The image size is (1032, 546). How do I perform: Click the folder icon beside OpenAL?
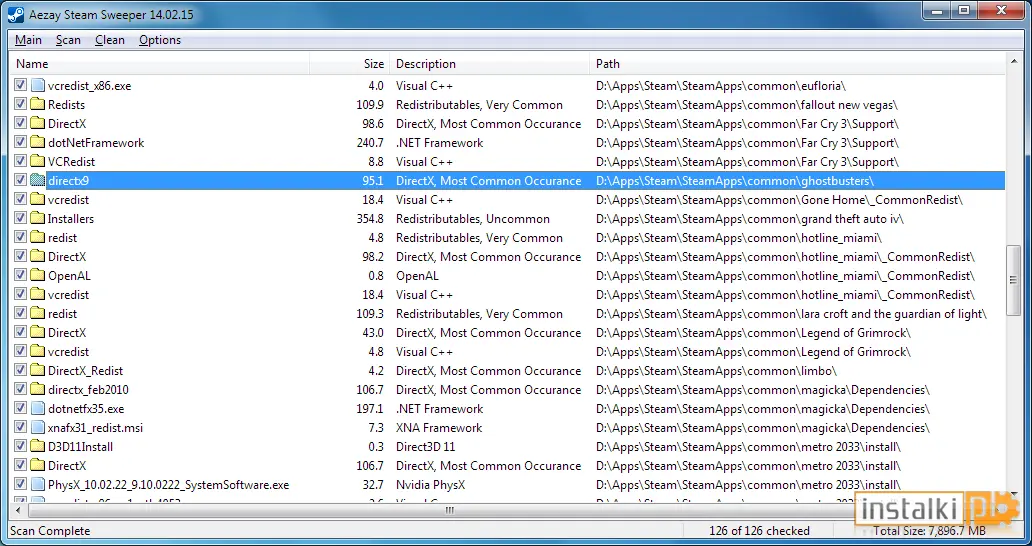(38, 276)
